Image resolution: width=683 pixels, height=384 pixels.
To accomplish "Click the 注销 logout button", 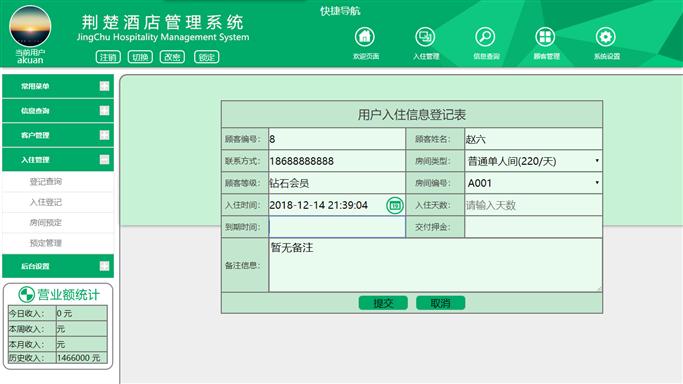I will click(x=108, y=57).
